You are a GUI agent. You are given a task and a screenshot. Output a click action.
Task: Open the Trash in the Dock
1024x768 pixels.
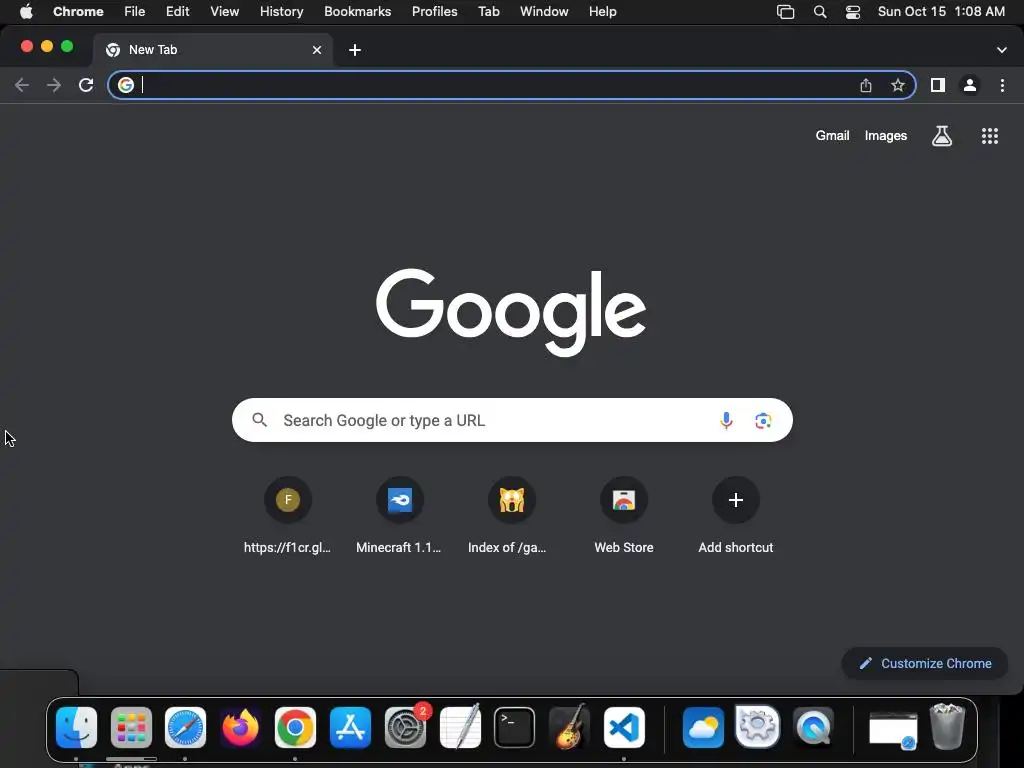tap(947, 726)
